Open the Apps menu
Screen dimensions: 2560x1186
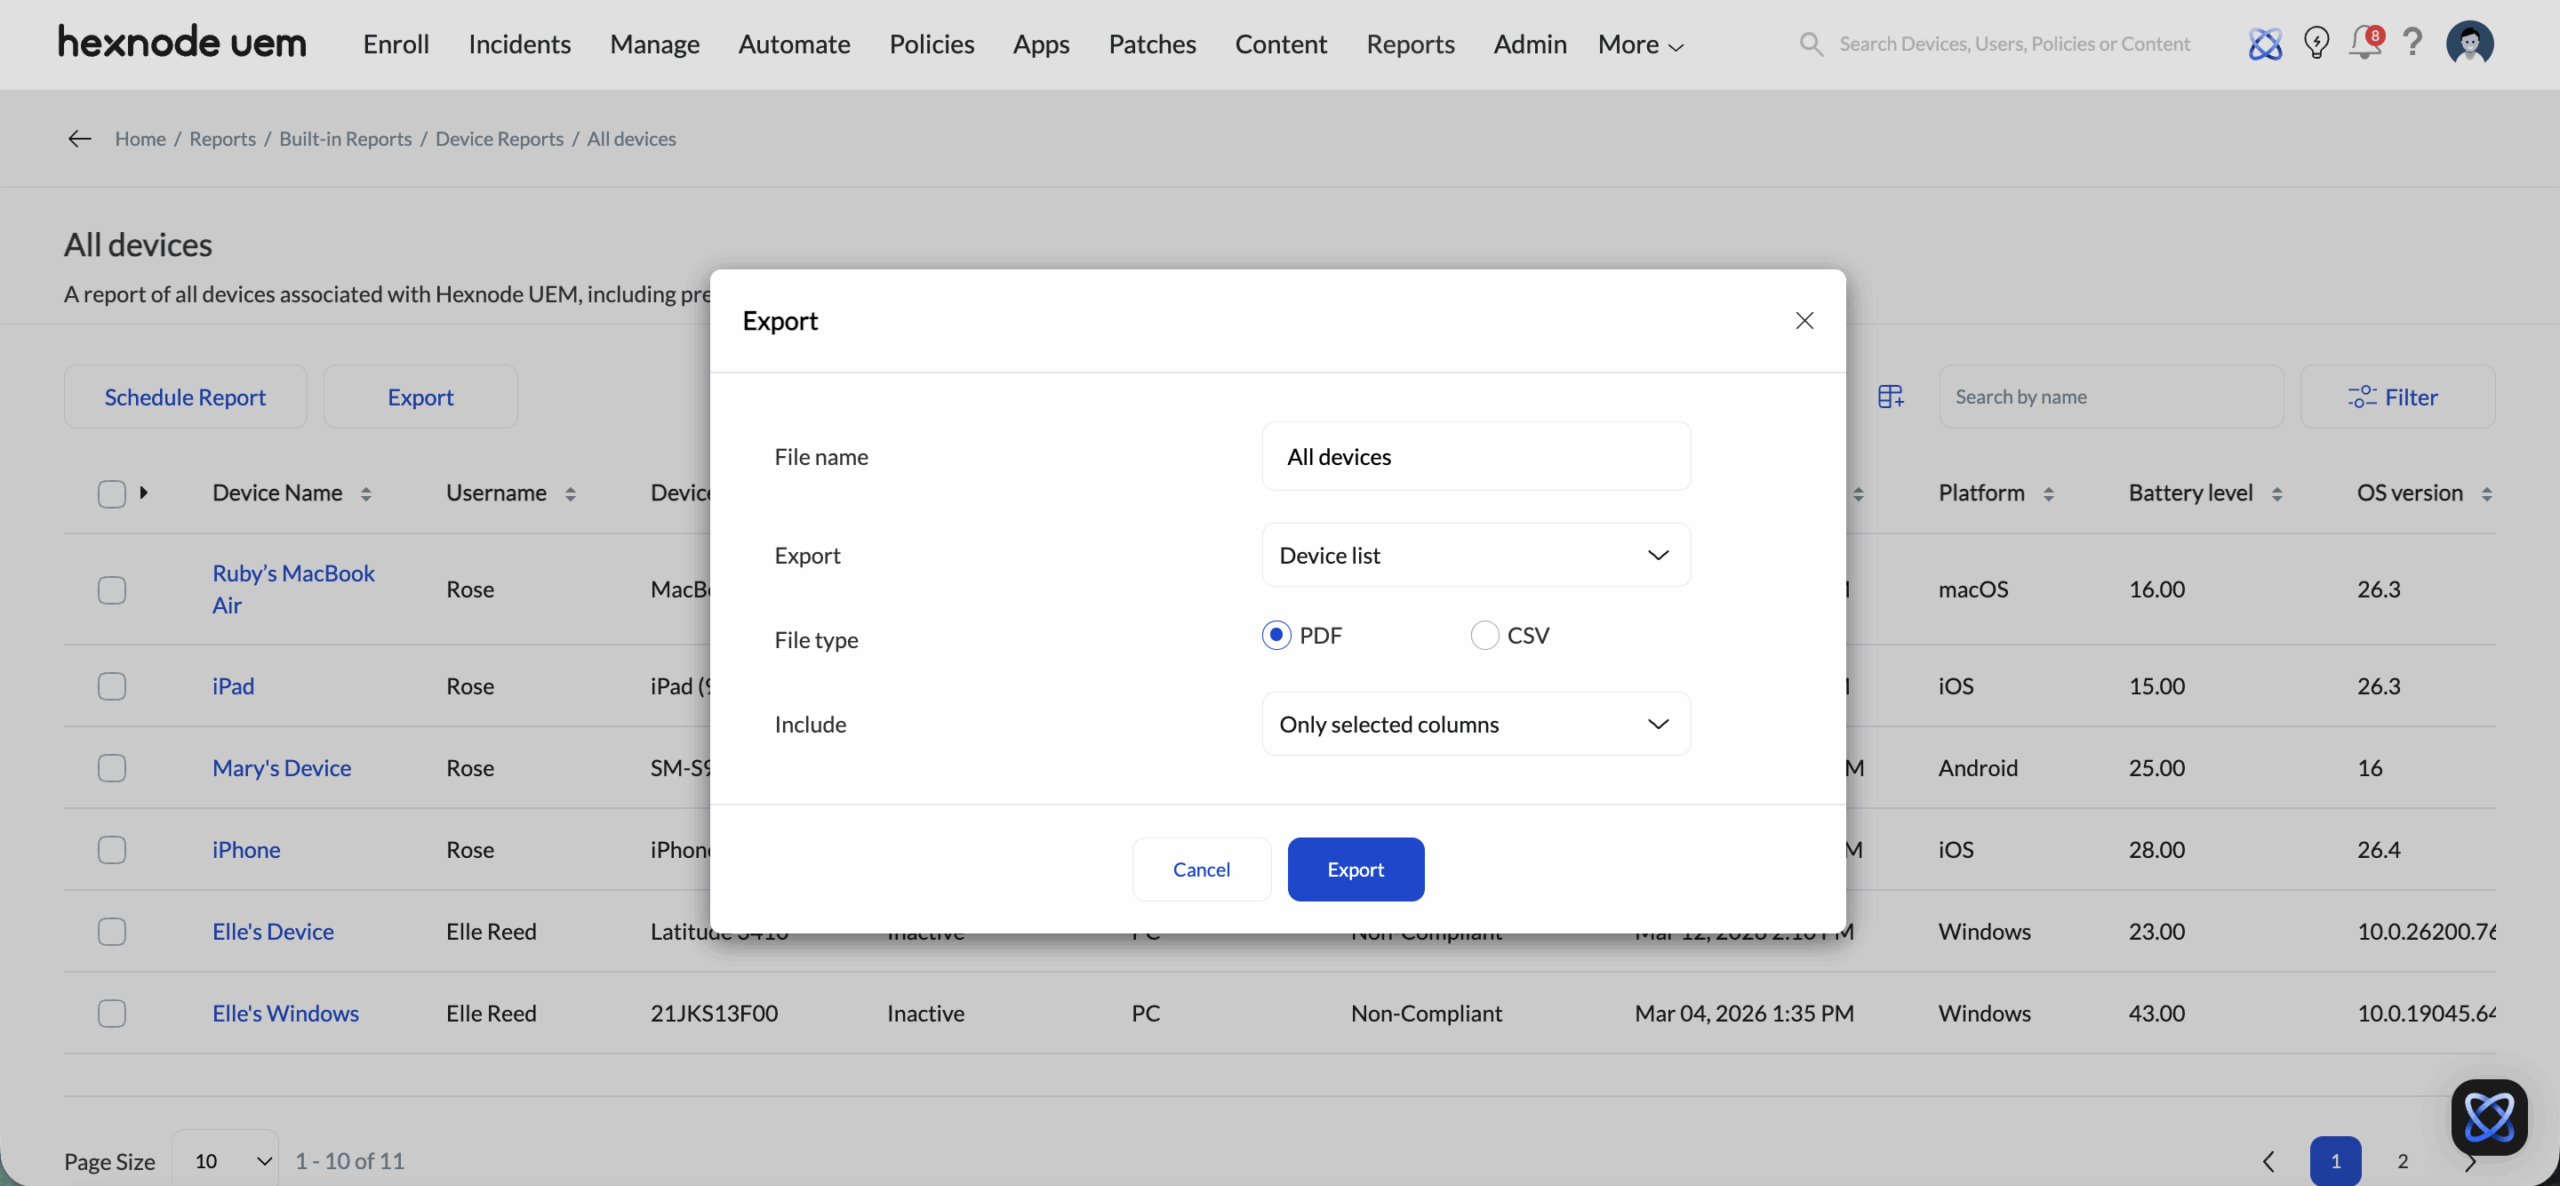pos(1041,44)
